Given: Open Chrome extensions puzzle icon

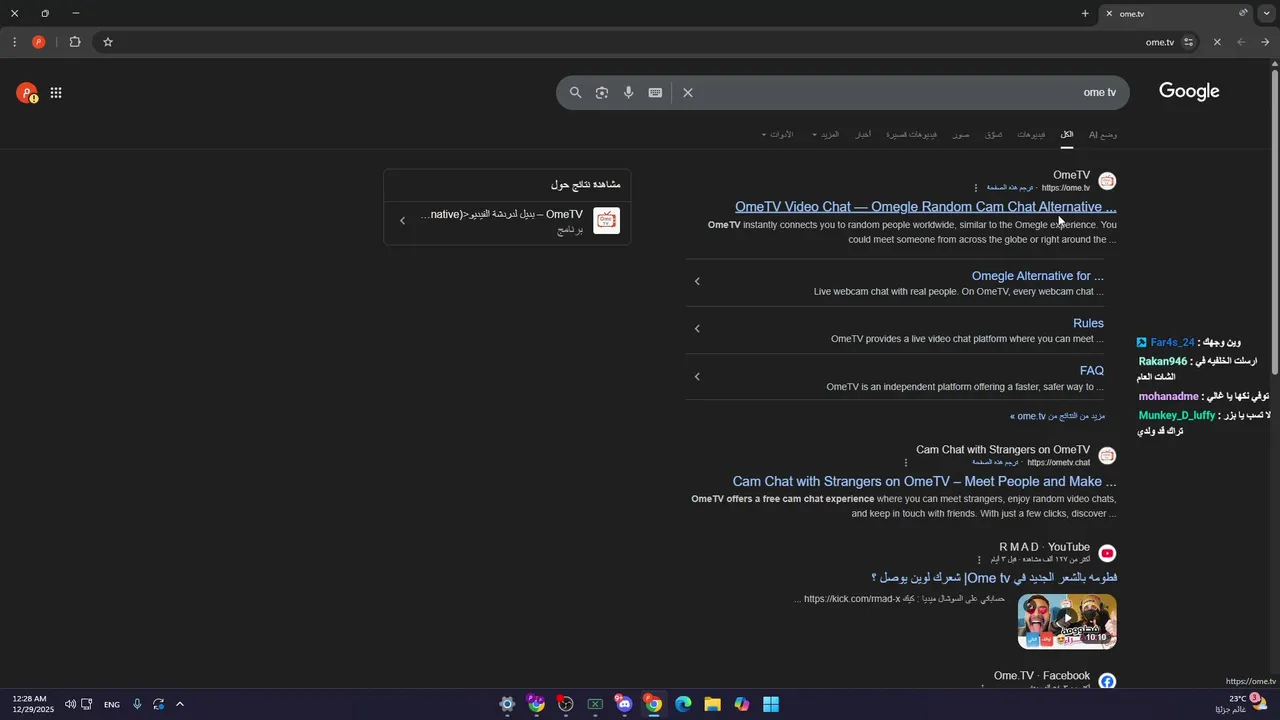Looking at the screenshot, I should pyautogui.click(x=75, y=42).
